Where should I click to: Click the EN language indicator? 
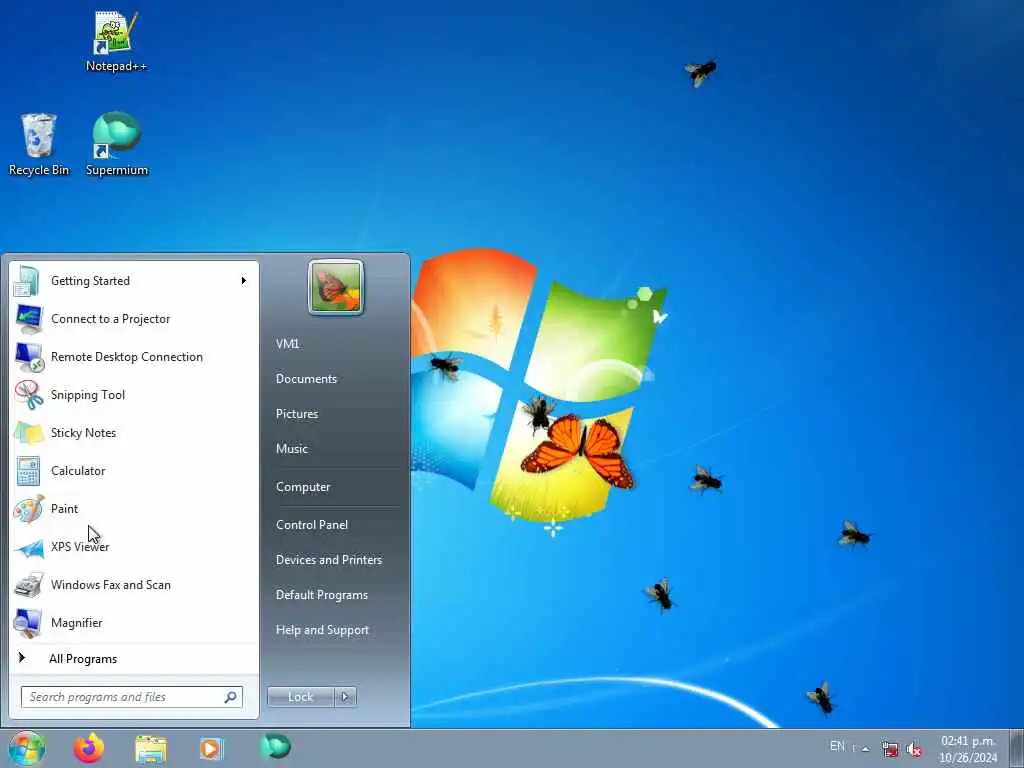pos(837,746)
